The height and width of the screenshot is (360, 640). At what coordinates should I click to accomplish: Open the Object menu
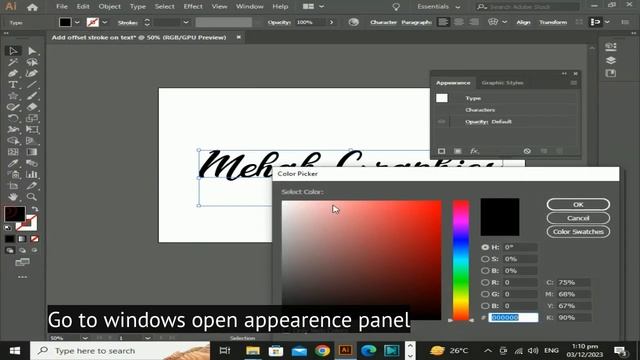click(x=109, y=7)
